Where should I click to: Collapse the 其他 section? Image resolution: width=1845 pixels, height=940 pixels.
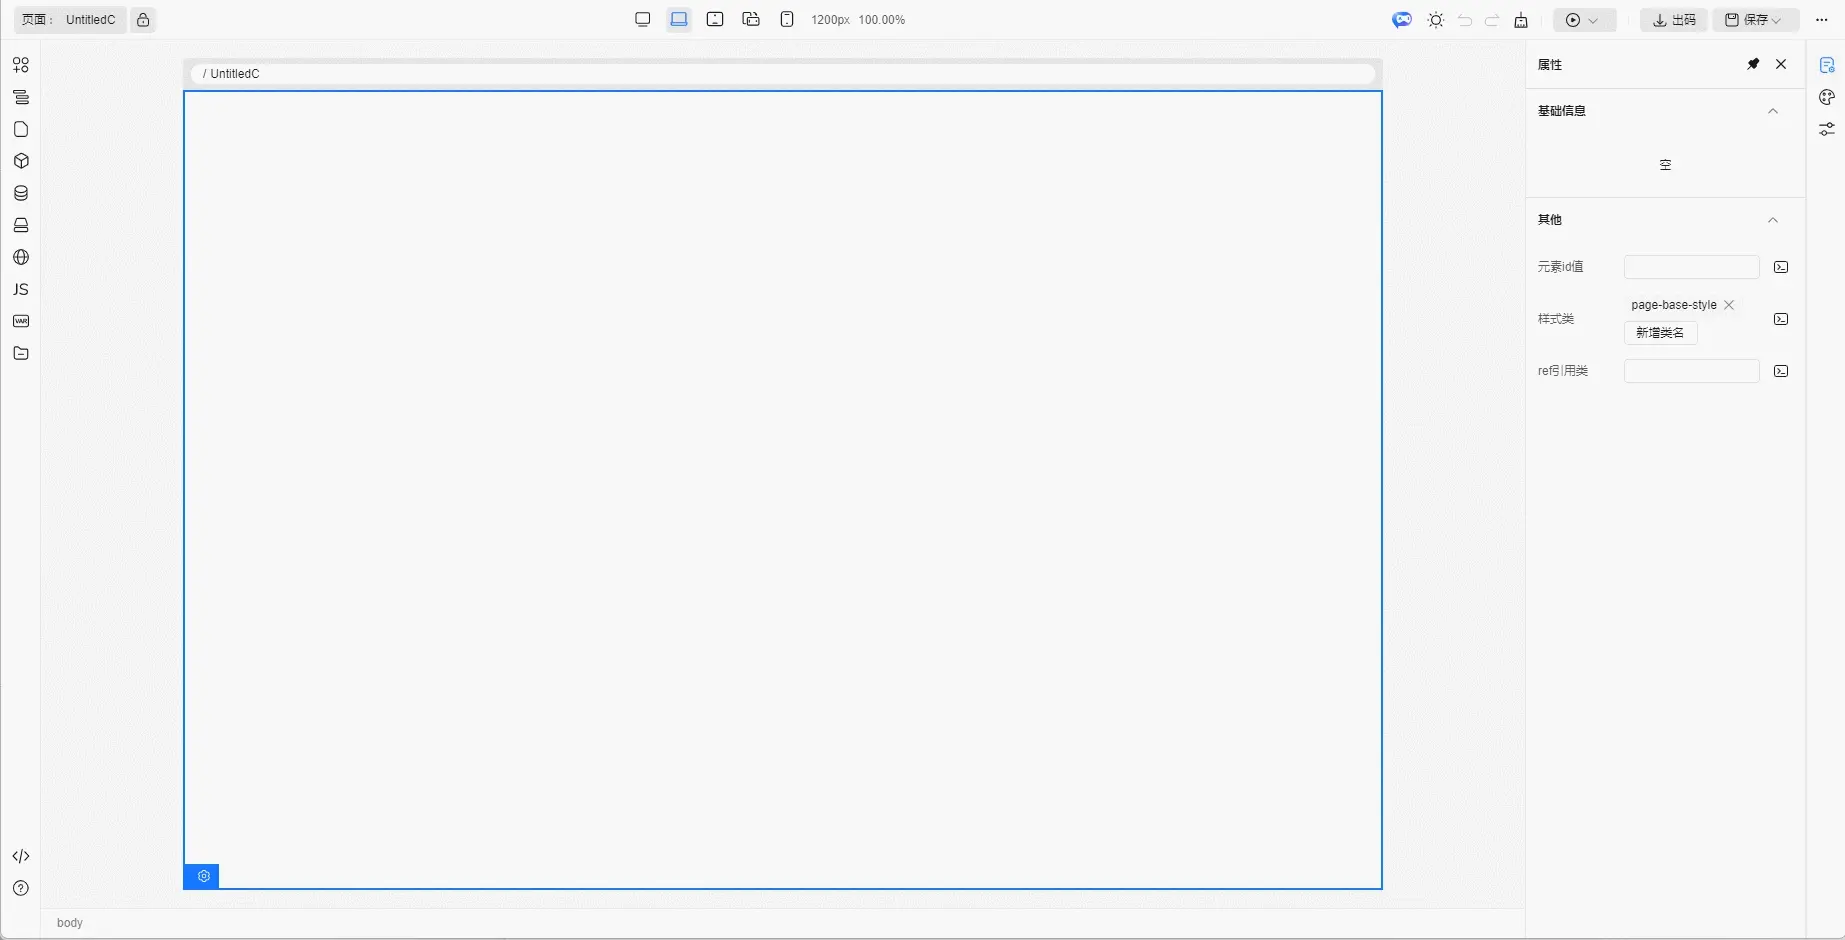(1773, 220)
